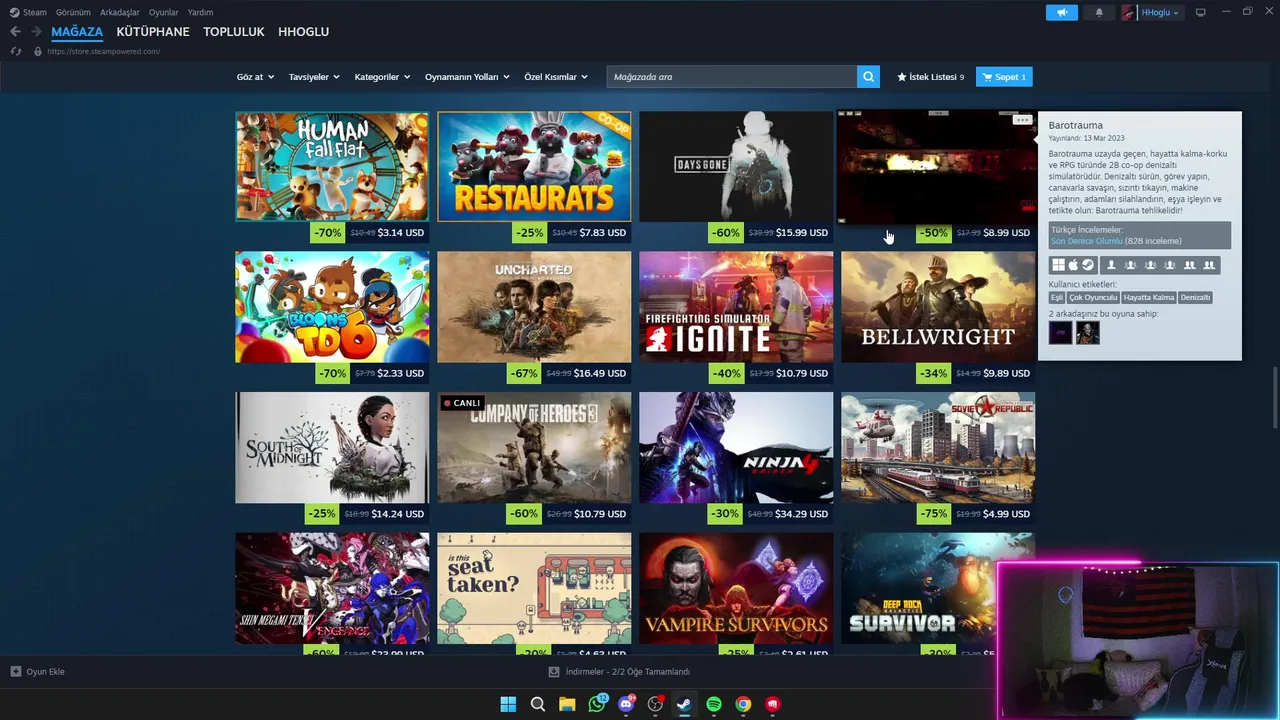
Task: Click the Apple platform icon in tooltip
Action: tap(1073, 265)
